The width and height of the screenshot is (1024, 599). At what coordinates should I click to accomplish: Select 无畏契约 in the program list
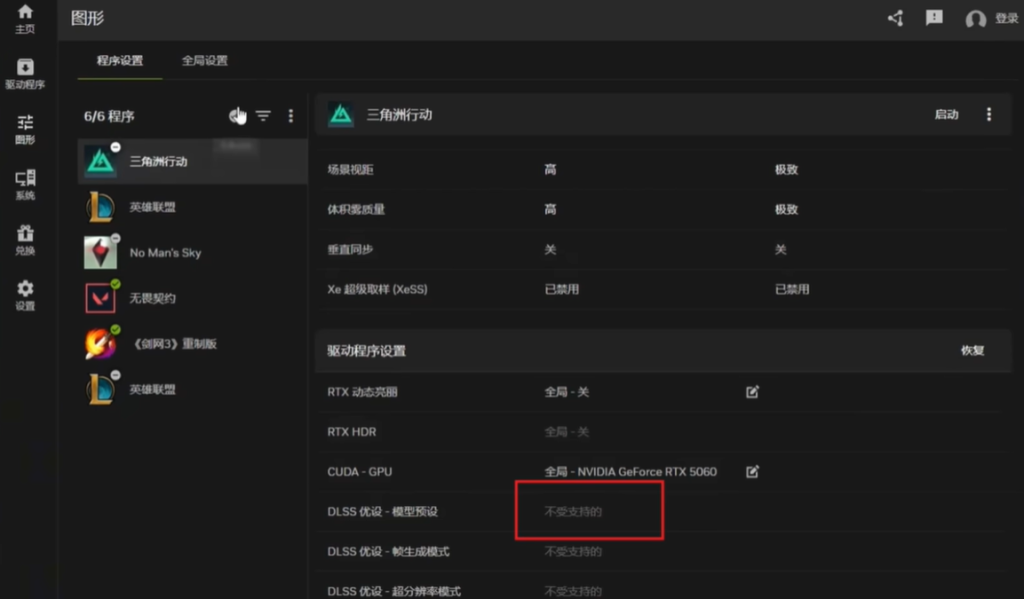(152, 298)
